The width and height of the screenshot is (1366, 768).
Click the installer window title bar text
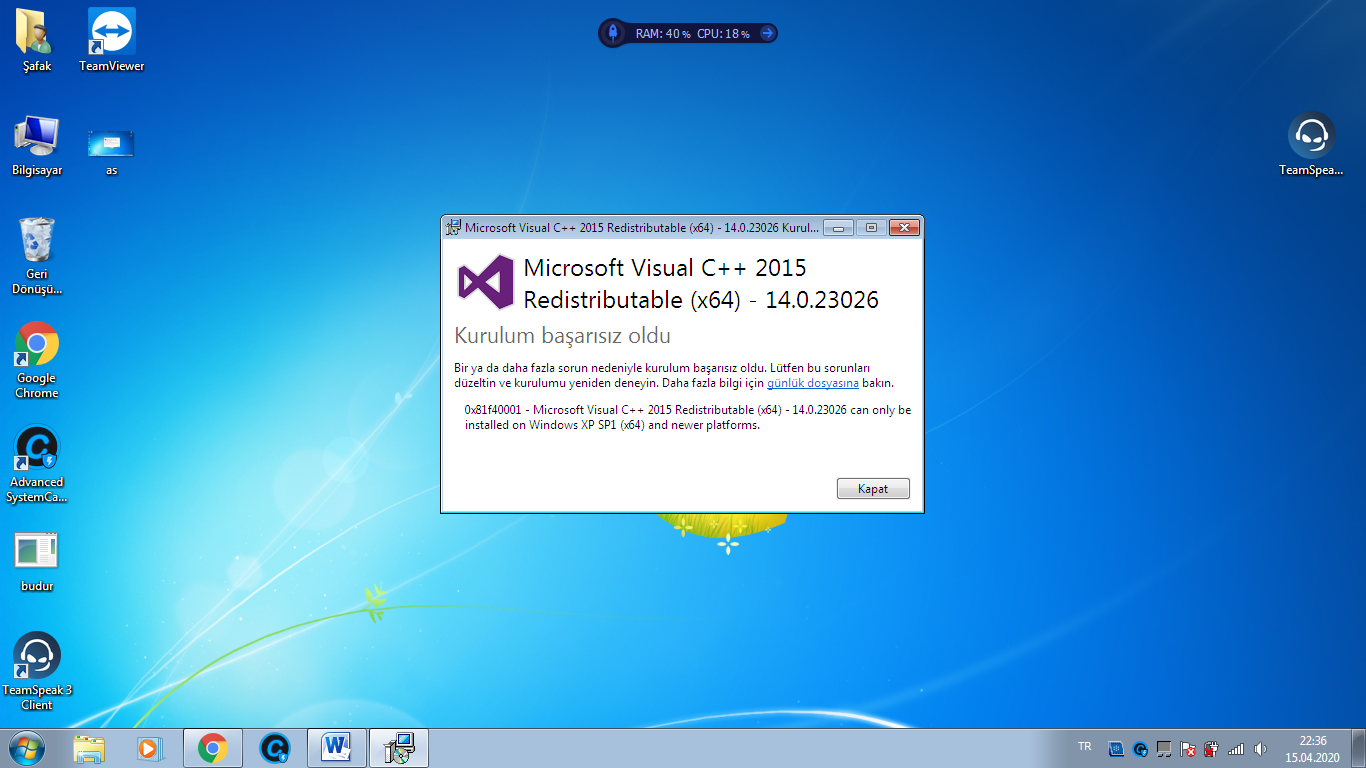point(642,228)
